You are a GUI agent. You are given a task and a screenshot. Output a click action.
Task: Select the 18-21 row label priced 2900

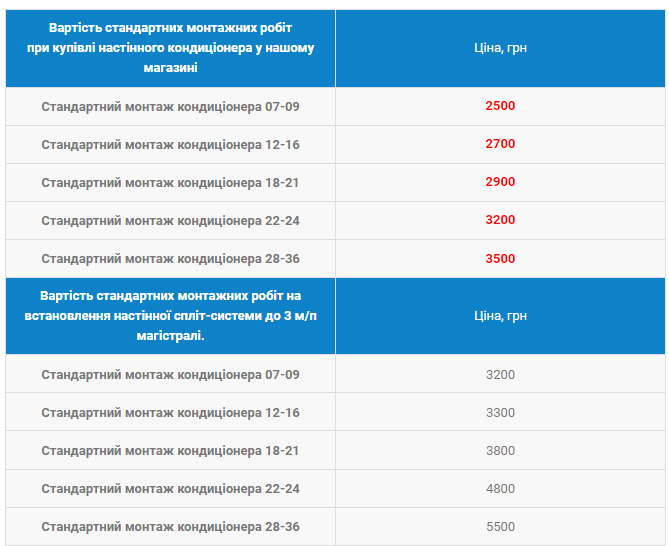pos(171,182)
